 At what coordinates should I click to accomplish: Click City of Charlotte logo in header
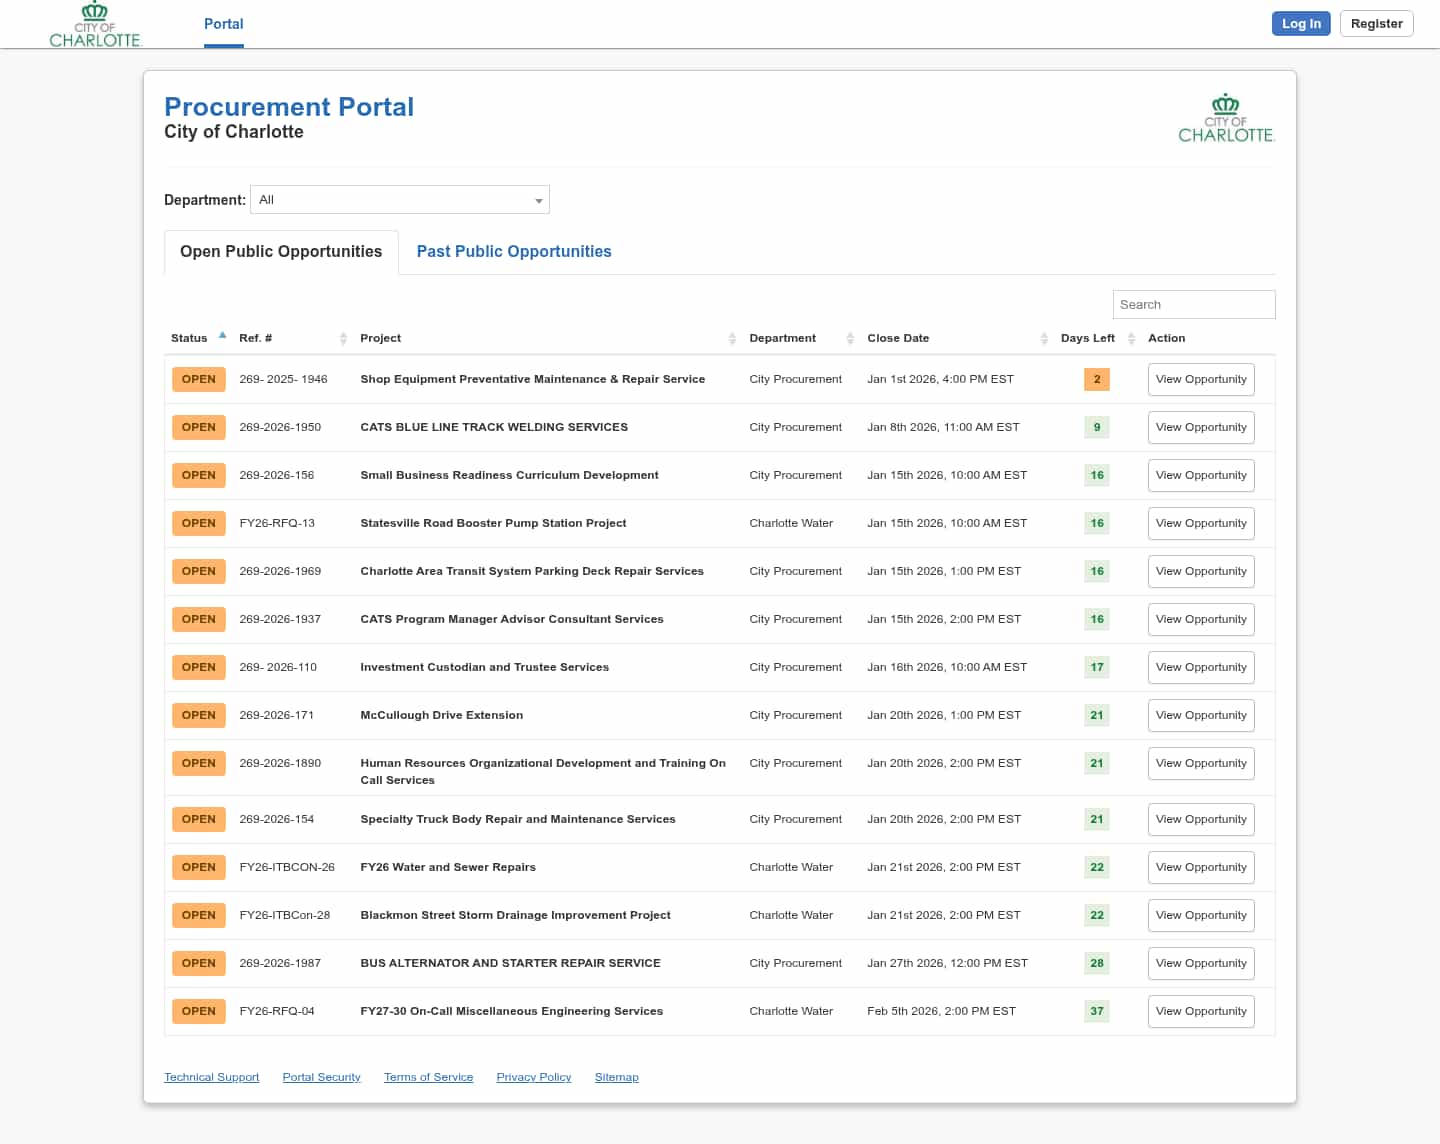[95, 25]
